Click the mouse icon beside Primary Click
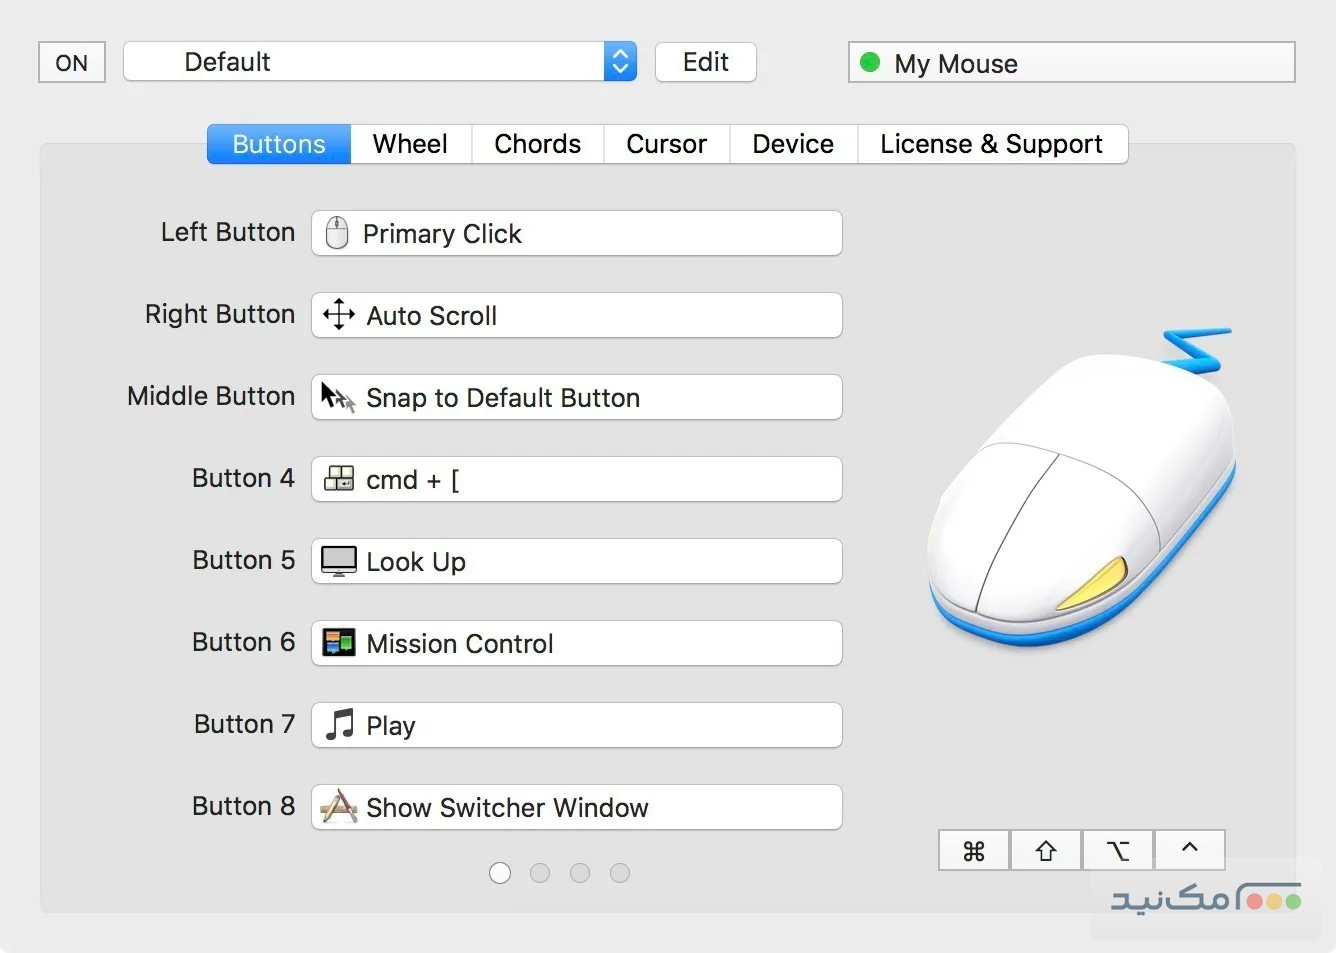 [x=337, y=233]
